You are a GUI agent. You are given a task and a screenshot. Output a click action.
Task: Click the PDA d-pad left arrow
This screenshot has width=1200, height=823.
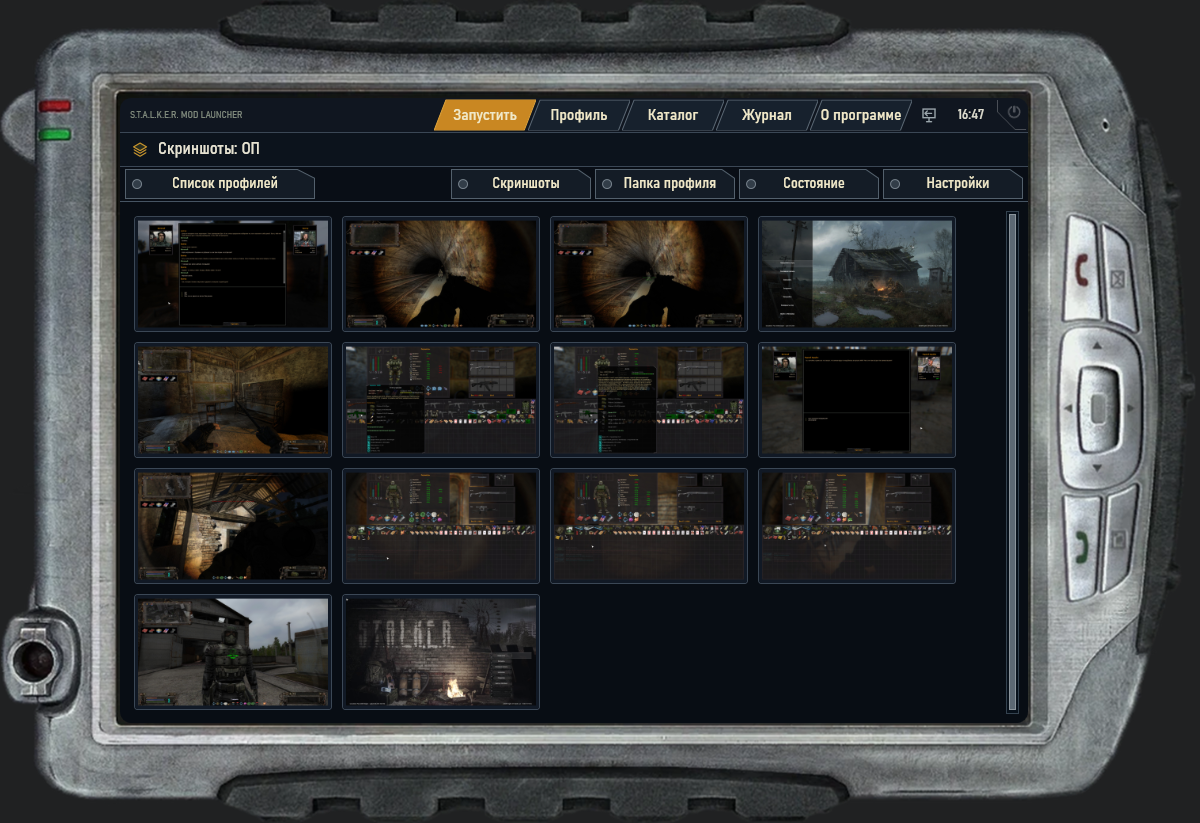(1068, 408)
